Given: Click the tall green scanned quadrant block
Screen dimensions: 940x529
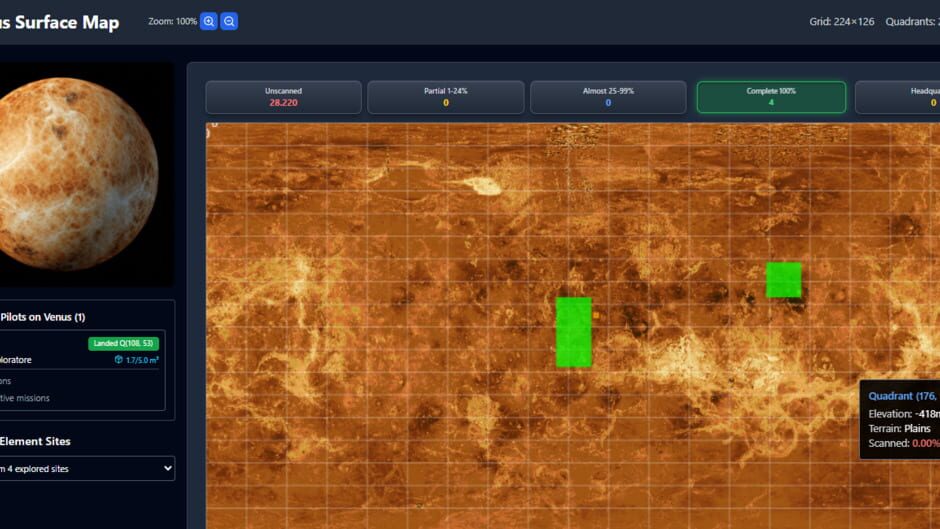Looking at the screenshot, I should click(x=573, y=332).
